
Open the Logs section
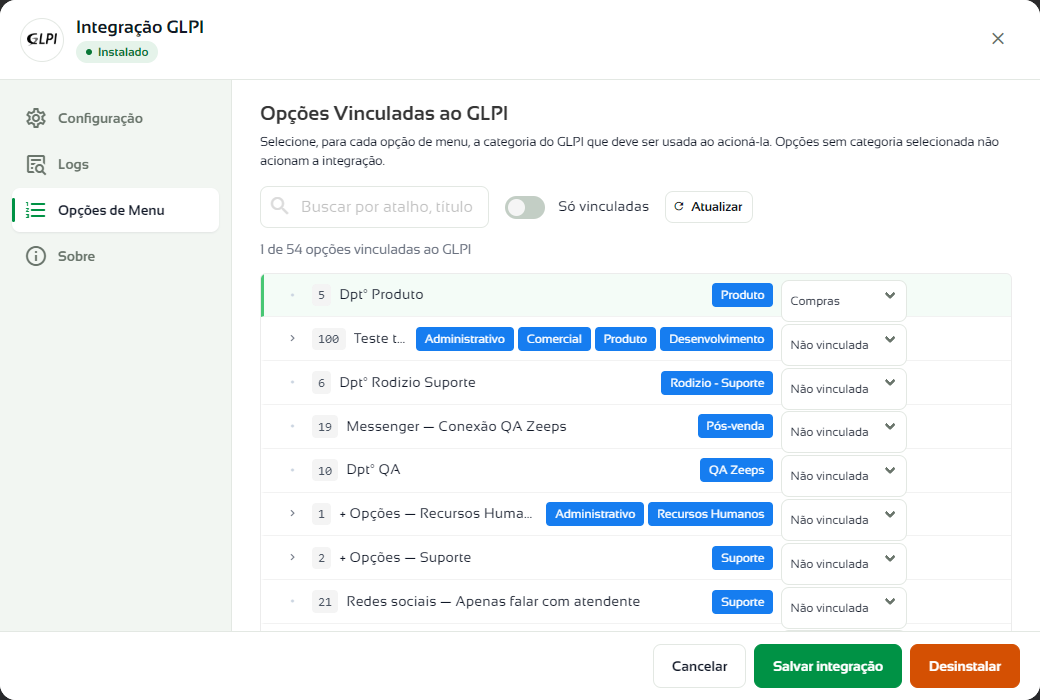click(115, 165)
